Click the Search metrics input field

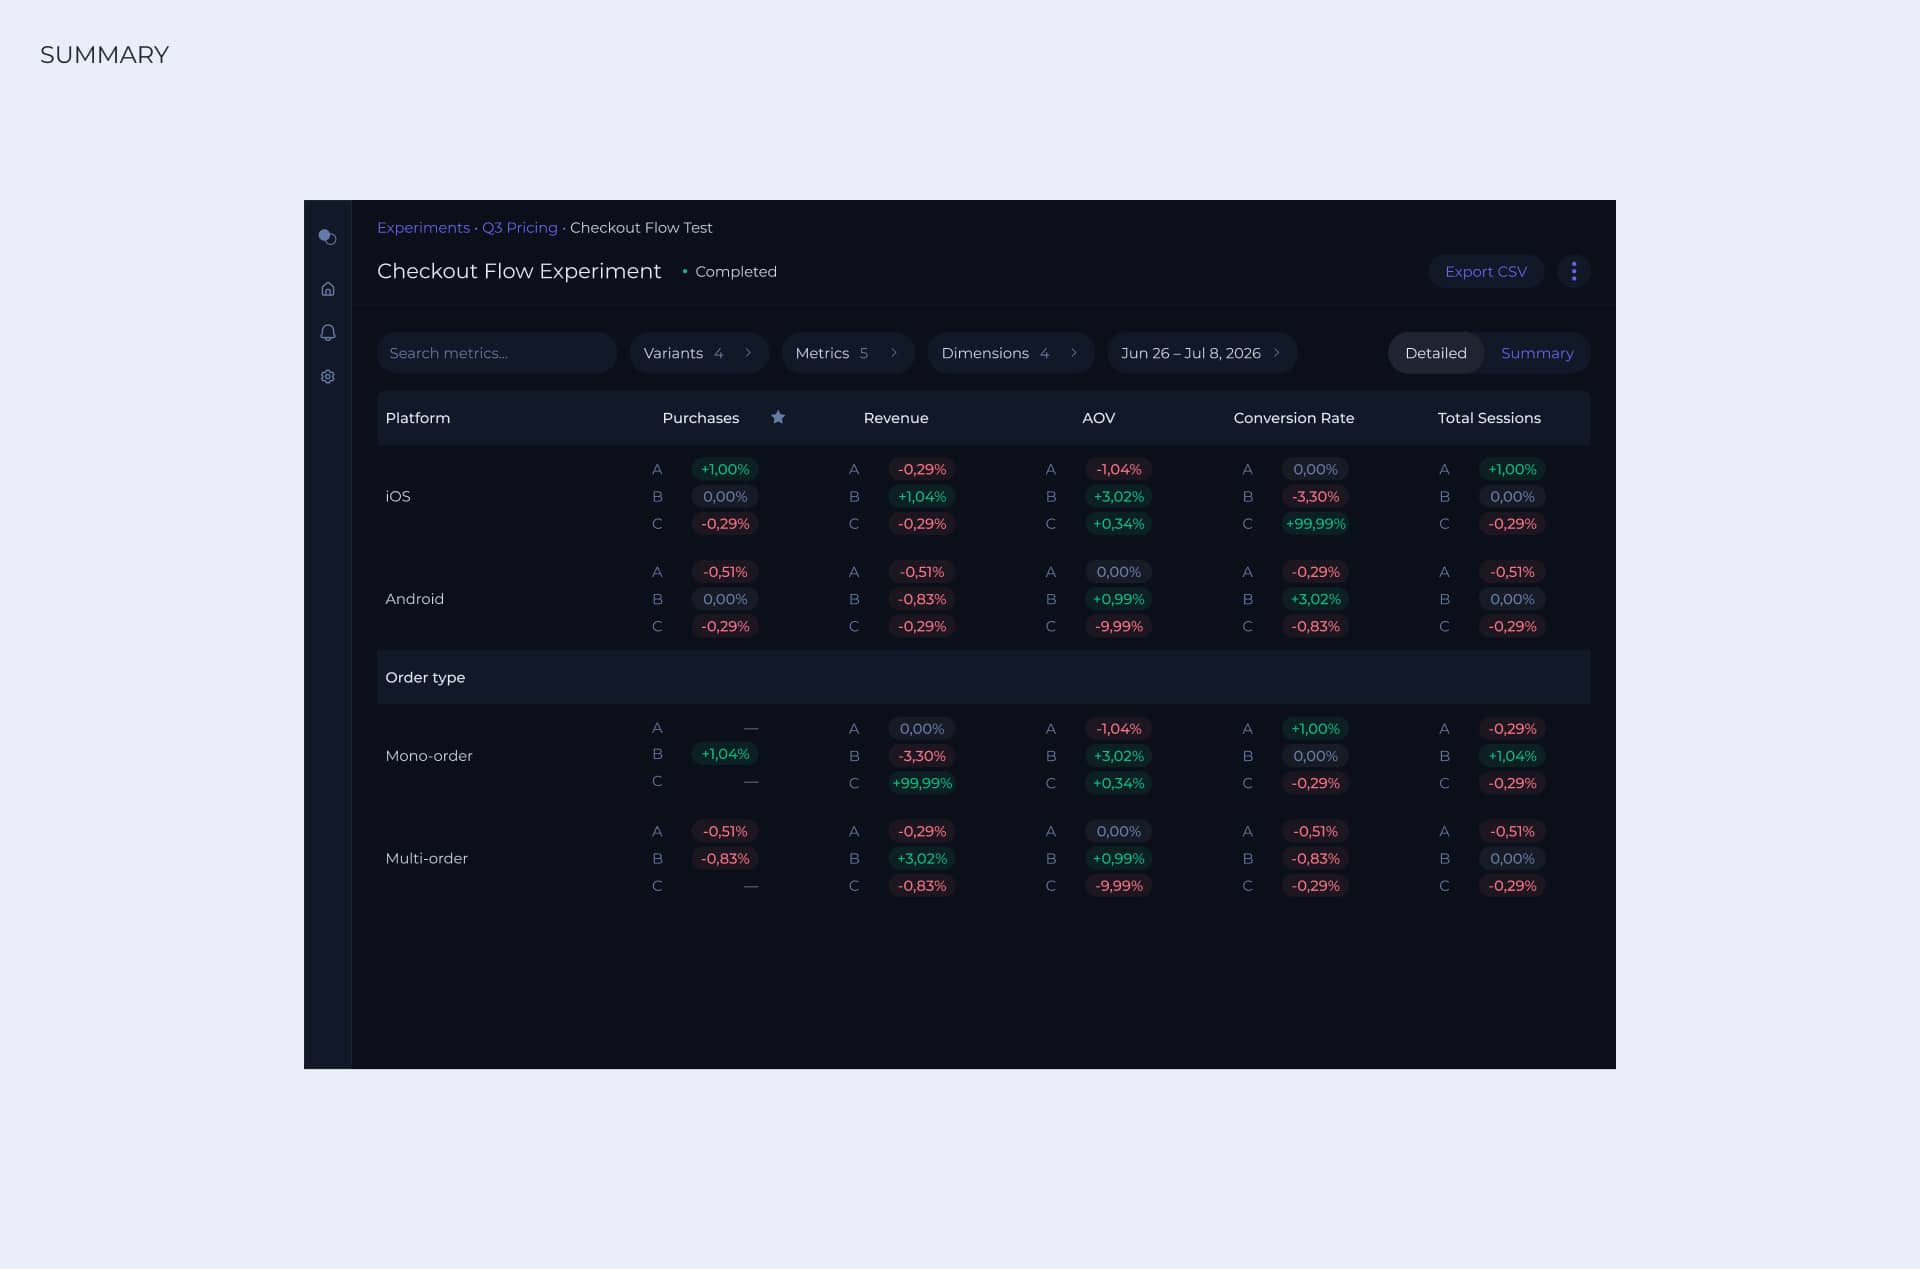tap(496, 353)
